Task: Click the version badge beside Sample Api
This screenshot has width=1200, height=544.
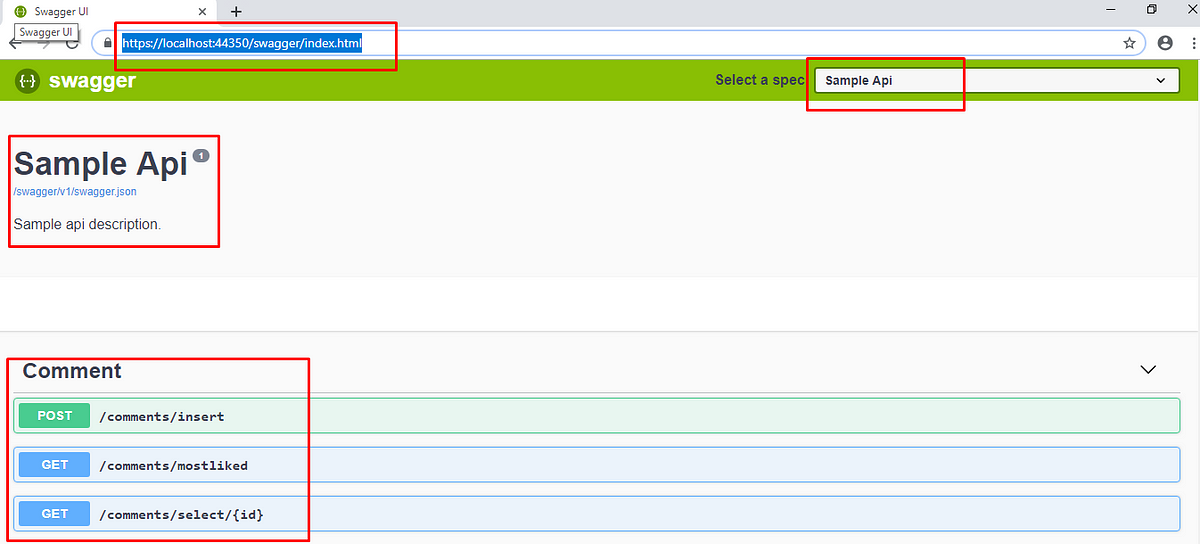Action: click(201, 155)
